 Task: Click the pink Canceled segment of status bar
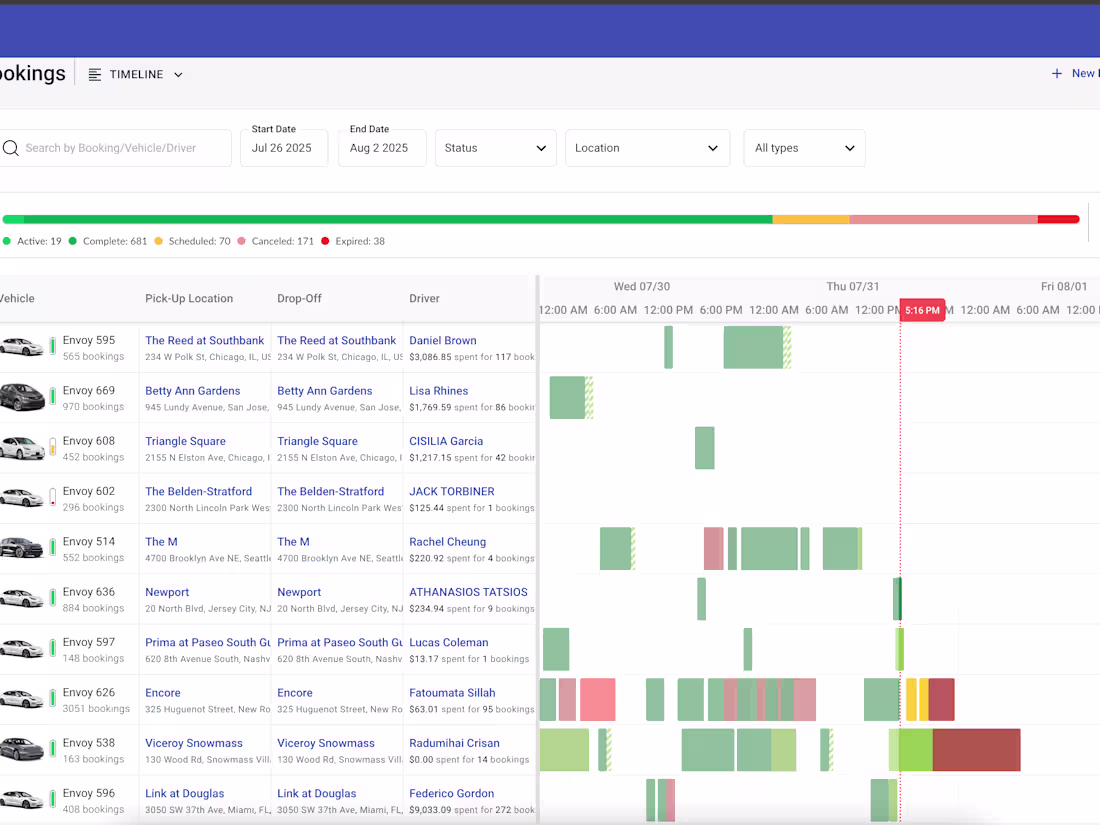[x=944, y=220]
